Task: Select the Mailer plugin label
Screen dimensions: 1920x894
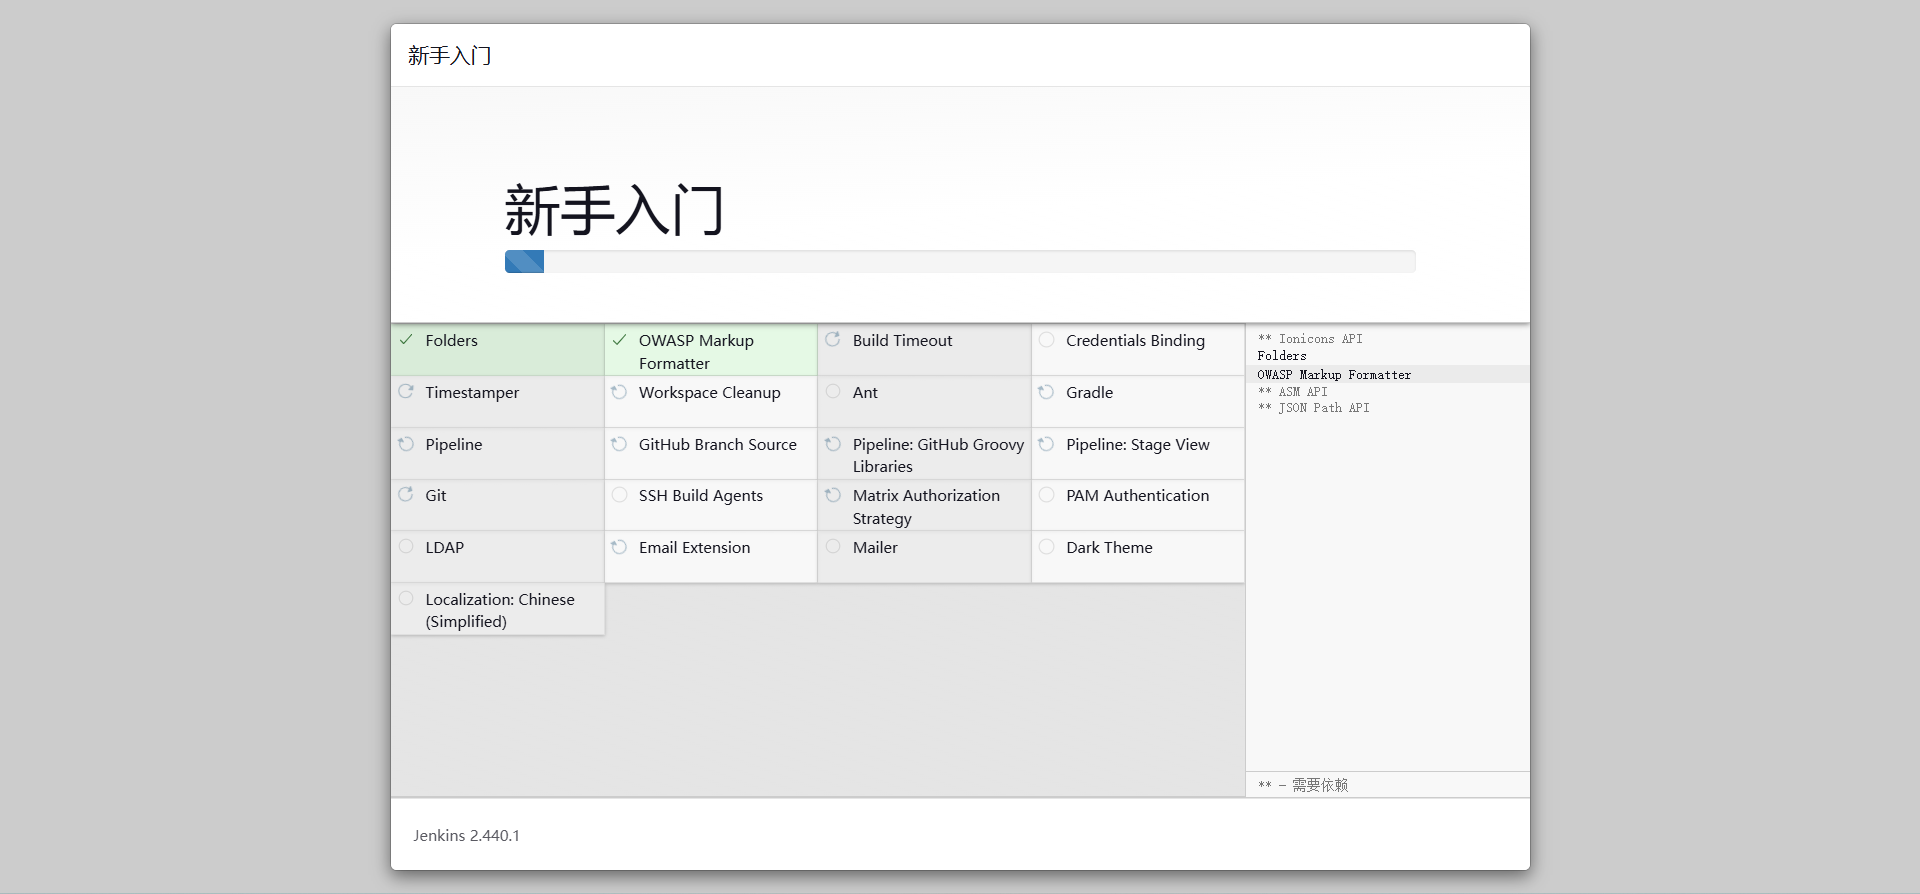Action: tap(875, 548)
